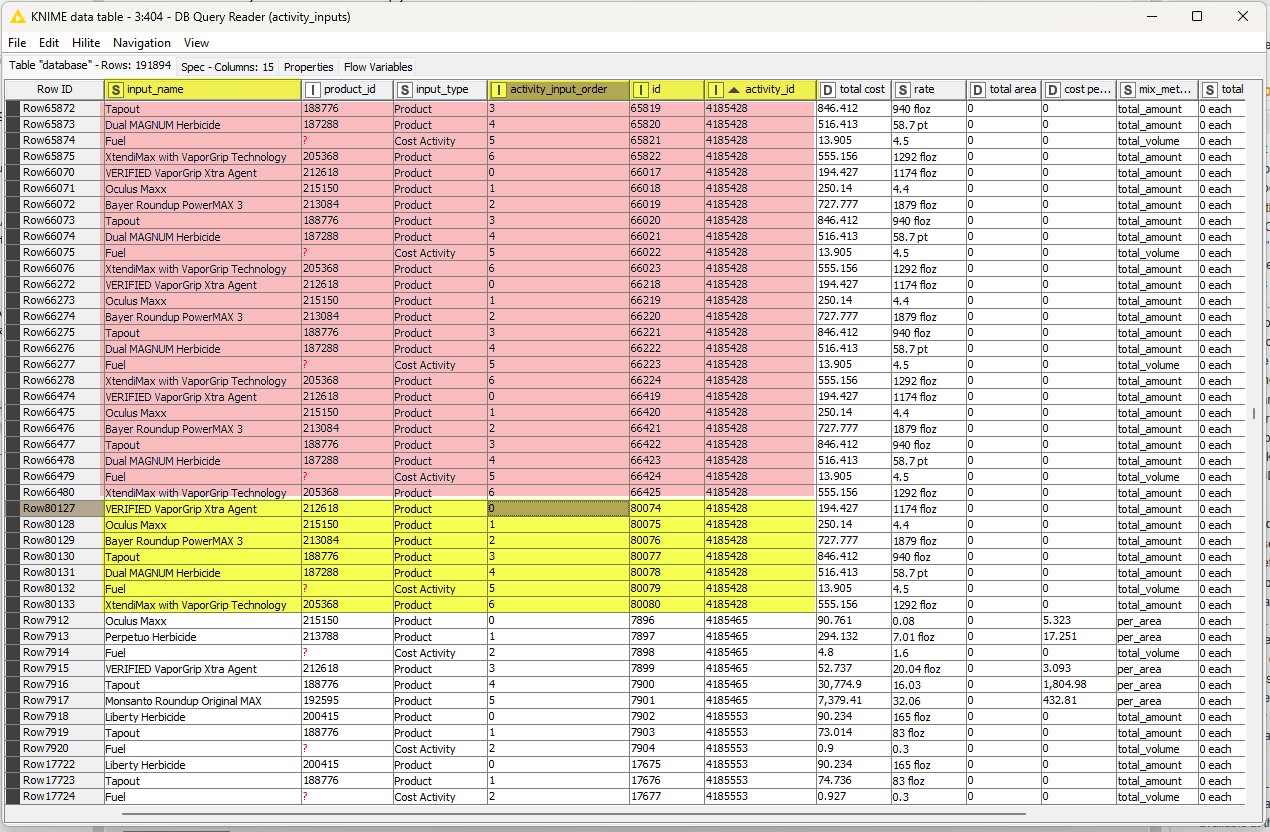The image size is (1270, 832).
Task: Click the Double type icon beside total cost
Action: (x=828, y=90)
